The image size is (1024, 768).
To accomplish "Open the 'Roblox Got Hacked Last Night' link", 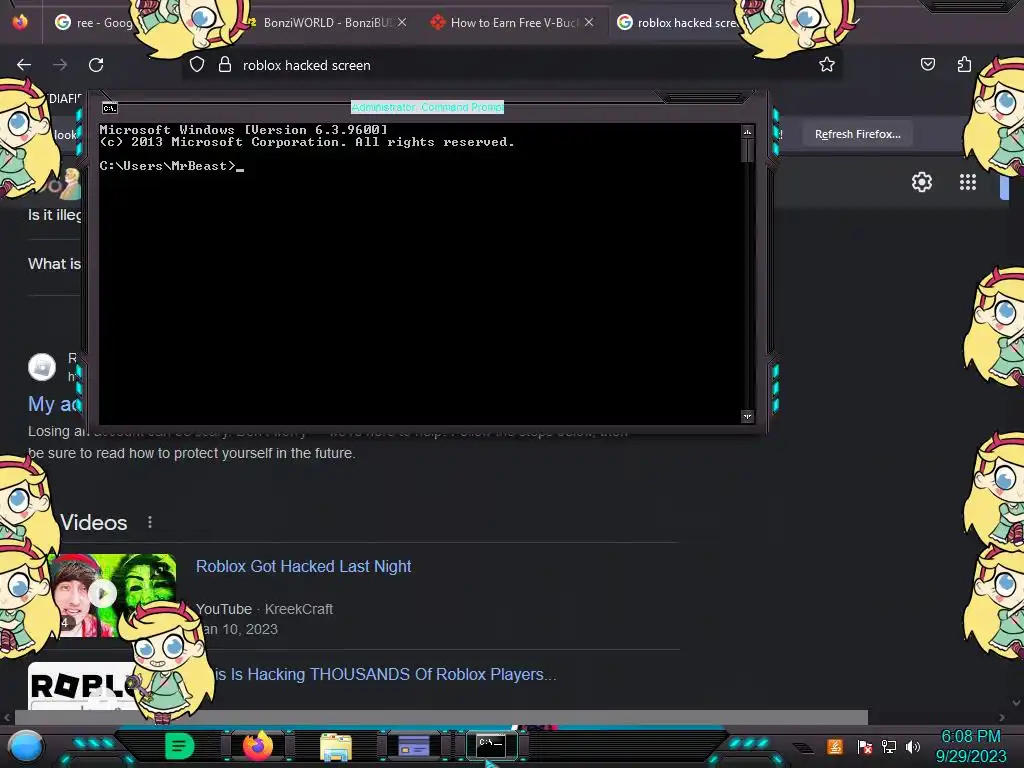I will tap(304, 566).
